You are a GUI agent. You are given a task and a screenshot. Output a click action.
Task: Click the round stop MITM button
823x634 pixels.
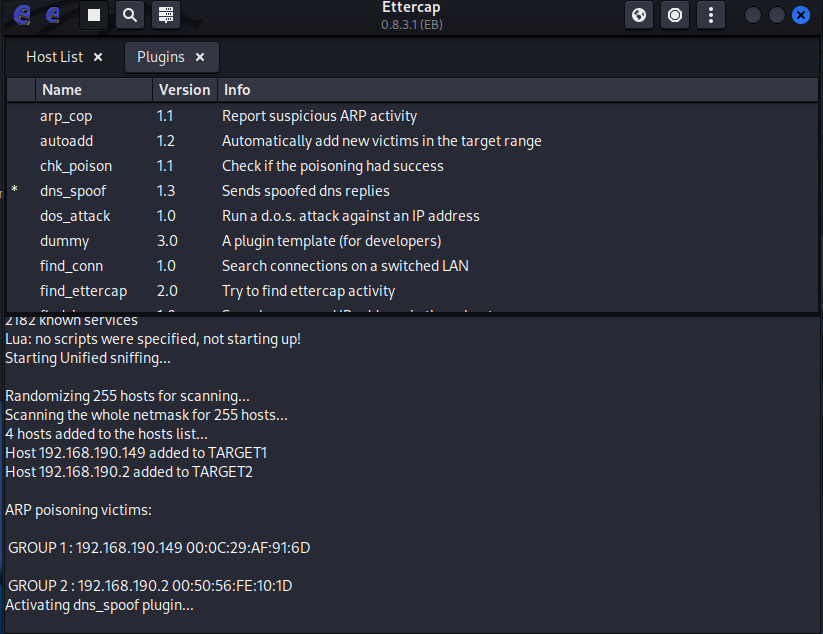675,15
